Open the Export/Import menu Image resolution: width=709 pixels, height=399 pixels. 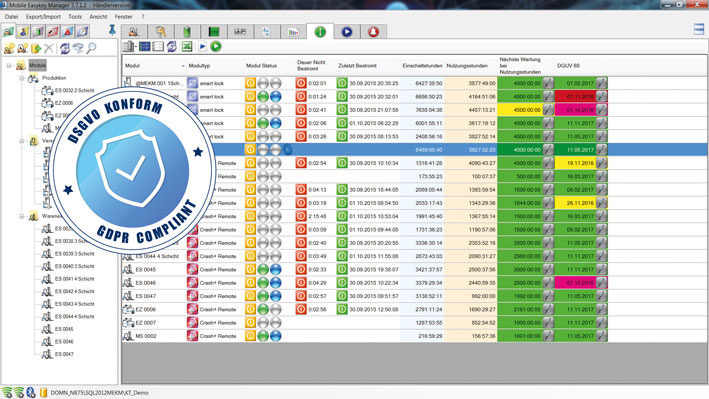click(x=43, y=17)
